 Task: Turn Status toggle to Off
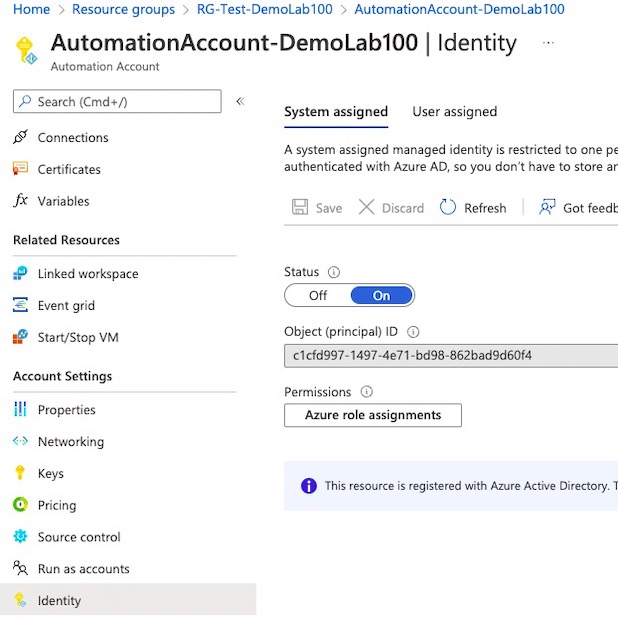[318, 296]
